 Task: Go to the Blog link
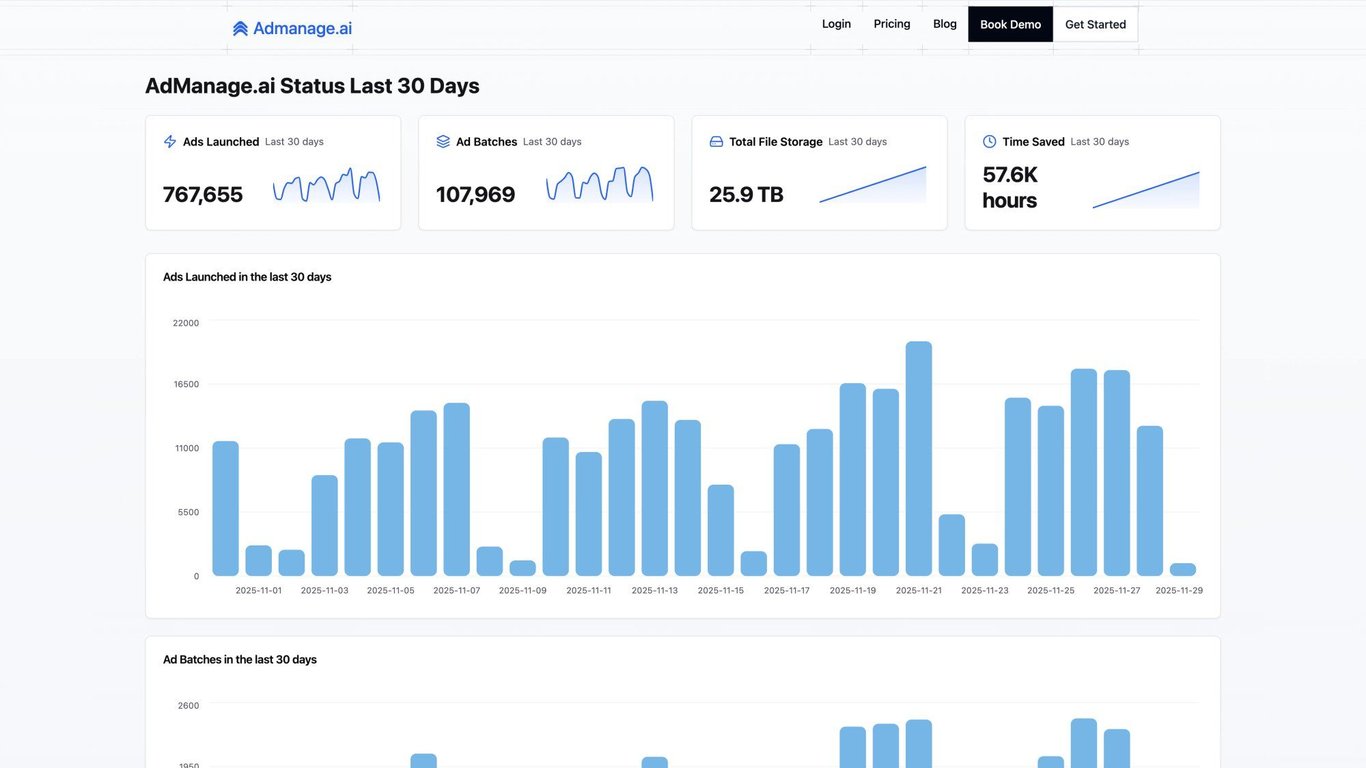945,24
